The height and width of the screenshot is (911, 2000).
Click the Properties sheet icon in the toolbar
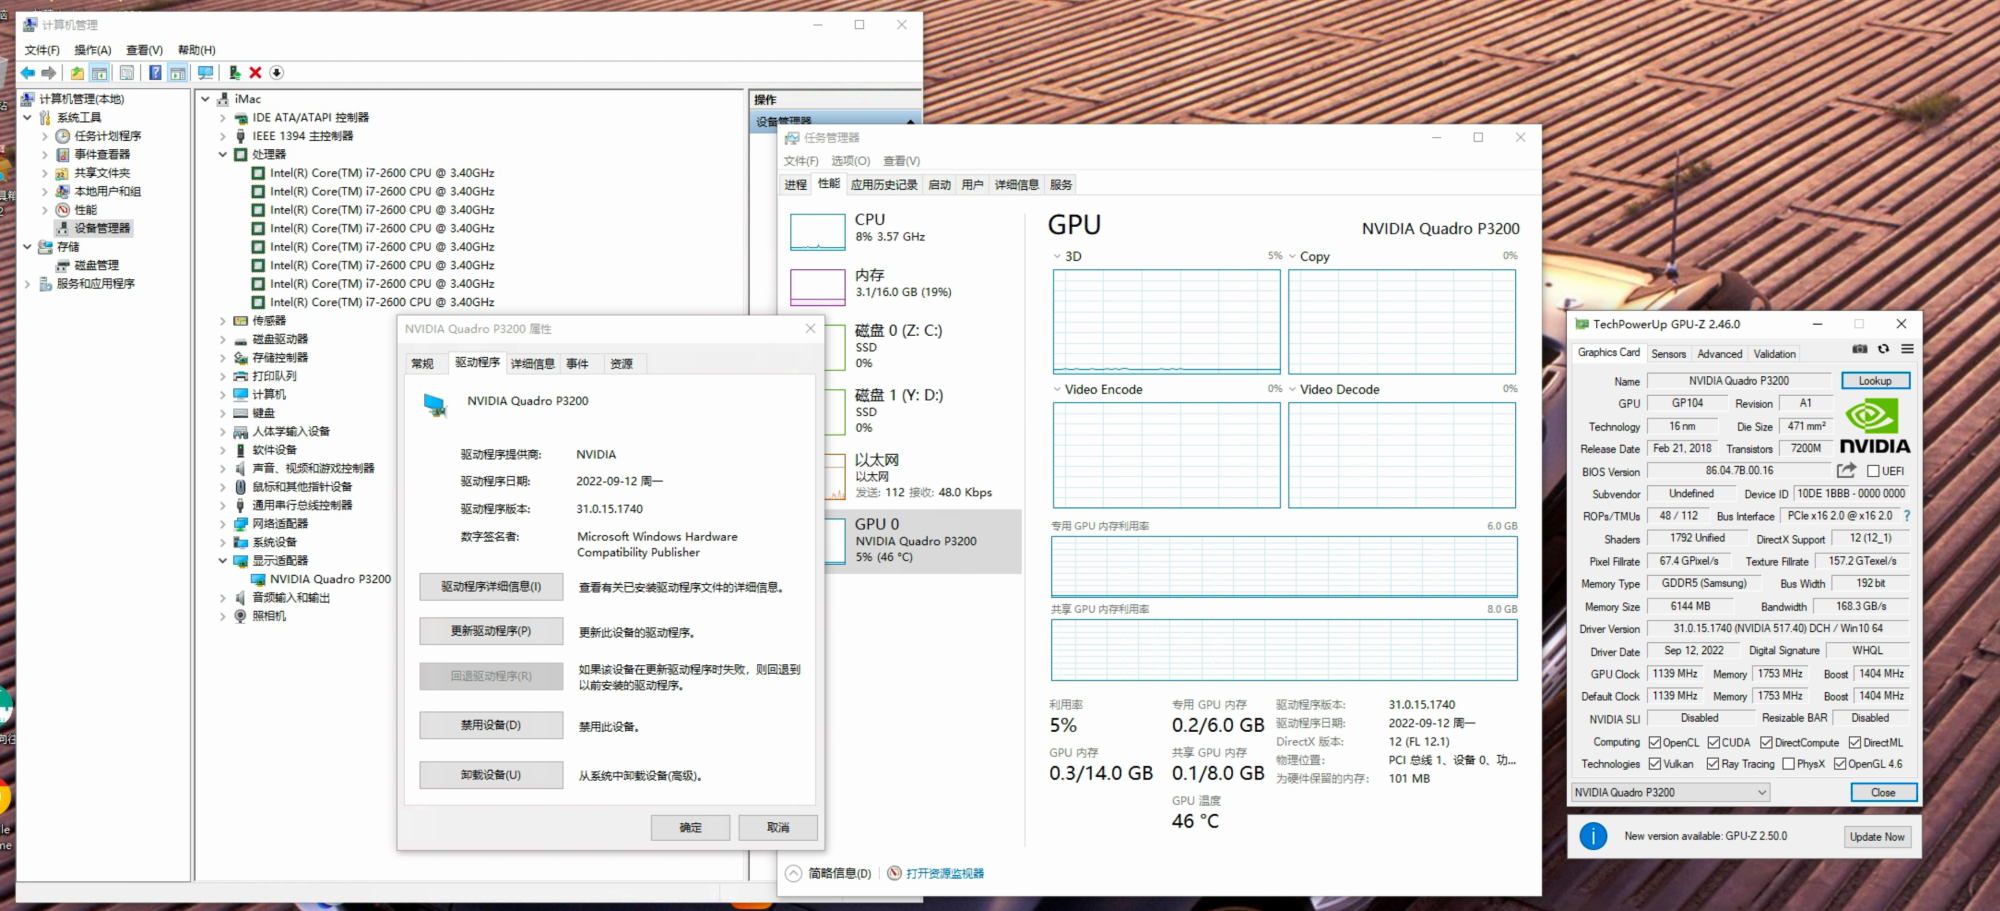tap(127, 73)
